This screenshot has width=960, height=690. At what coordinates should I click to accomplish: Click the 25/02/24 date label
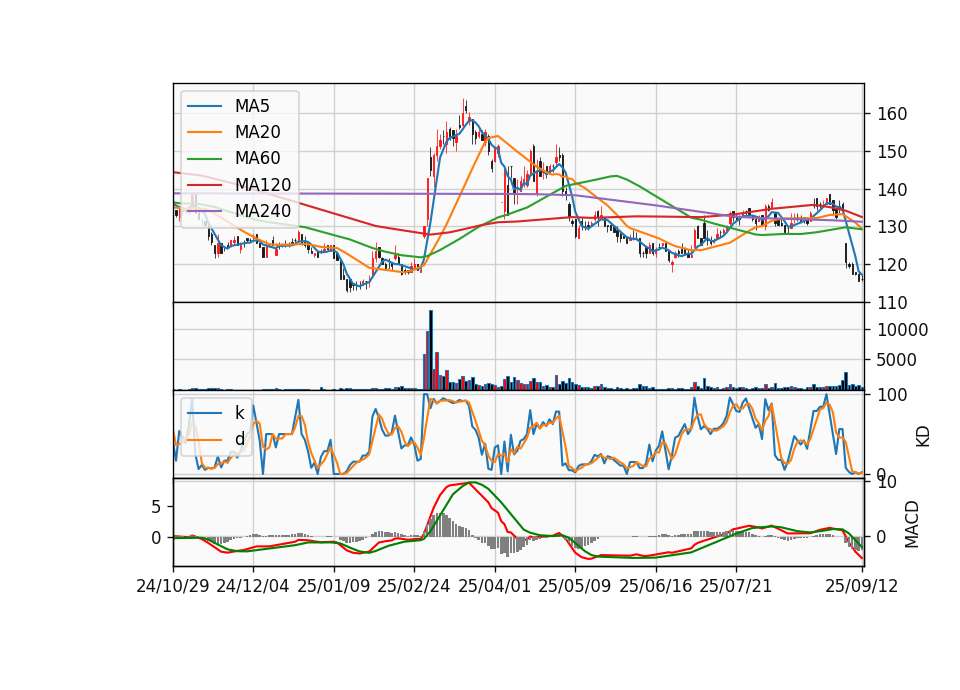[414, 586]
